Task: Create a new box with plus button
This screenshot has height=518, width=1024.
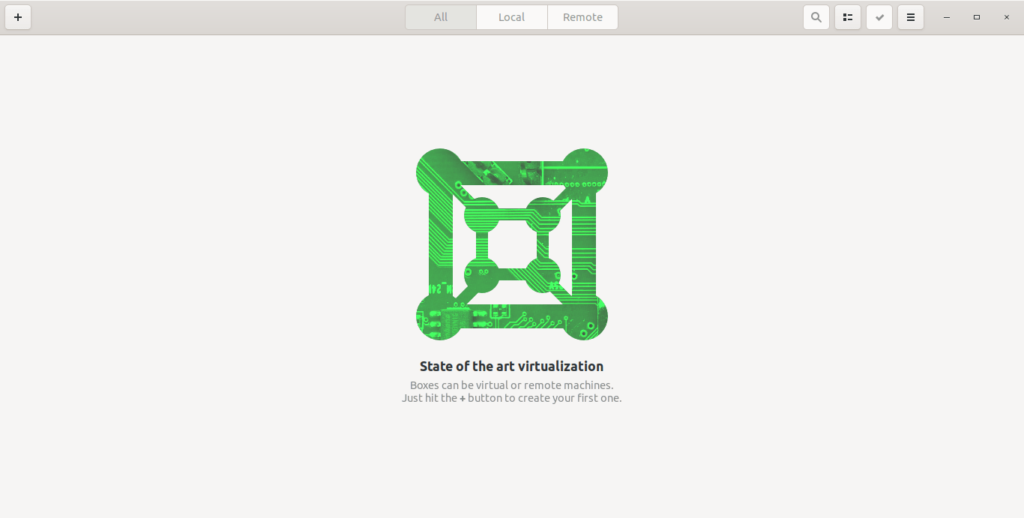Action: 18,17
